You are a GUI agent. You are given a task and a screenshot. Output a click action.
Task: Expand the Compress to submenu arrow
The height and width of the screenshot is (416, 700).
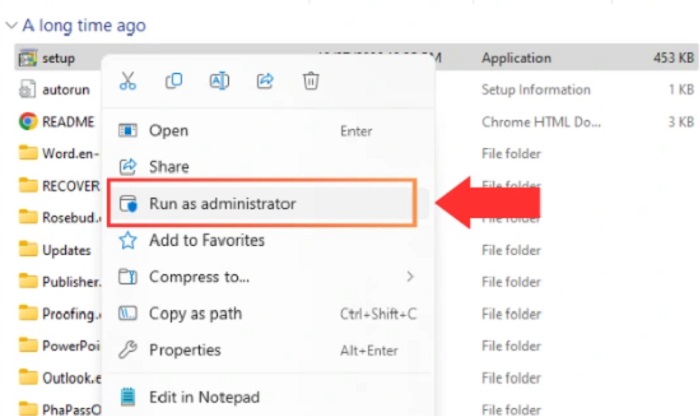[410, 276]
